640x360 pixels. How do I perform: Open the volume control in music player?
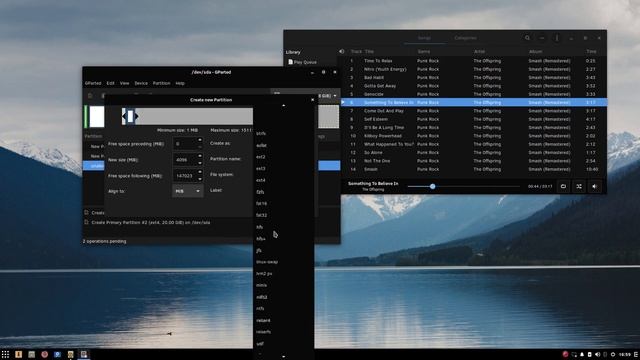pos(595,187)
